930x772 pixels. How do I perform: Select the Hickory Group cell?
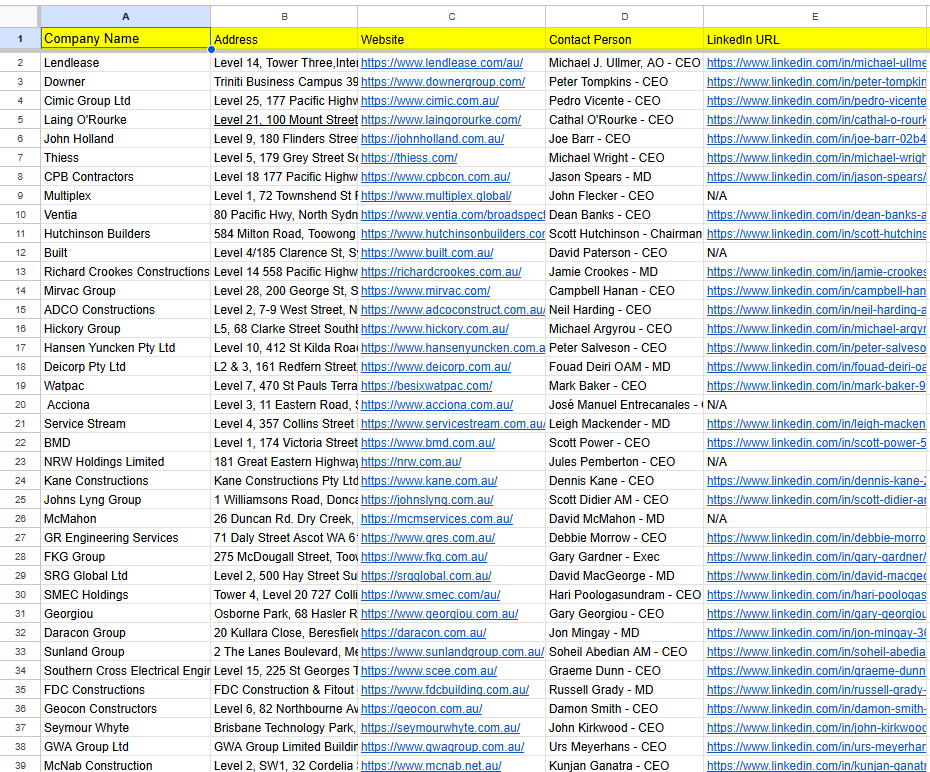click(x=125, y=328)
